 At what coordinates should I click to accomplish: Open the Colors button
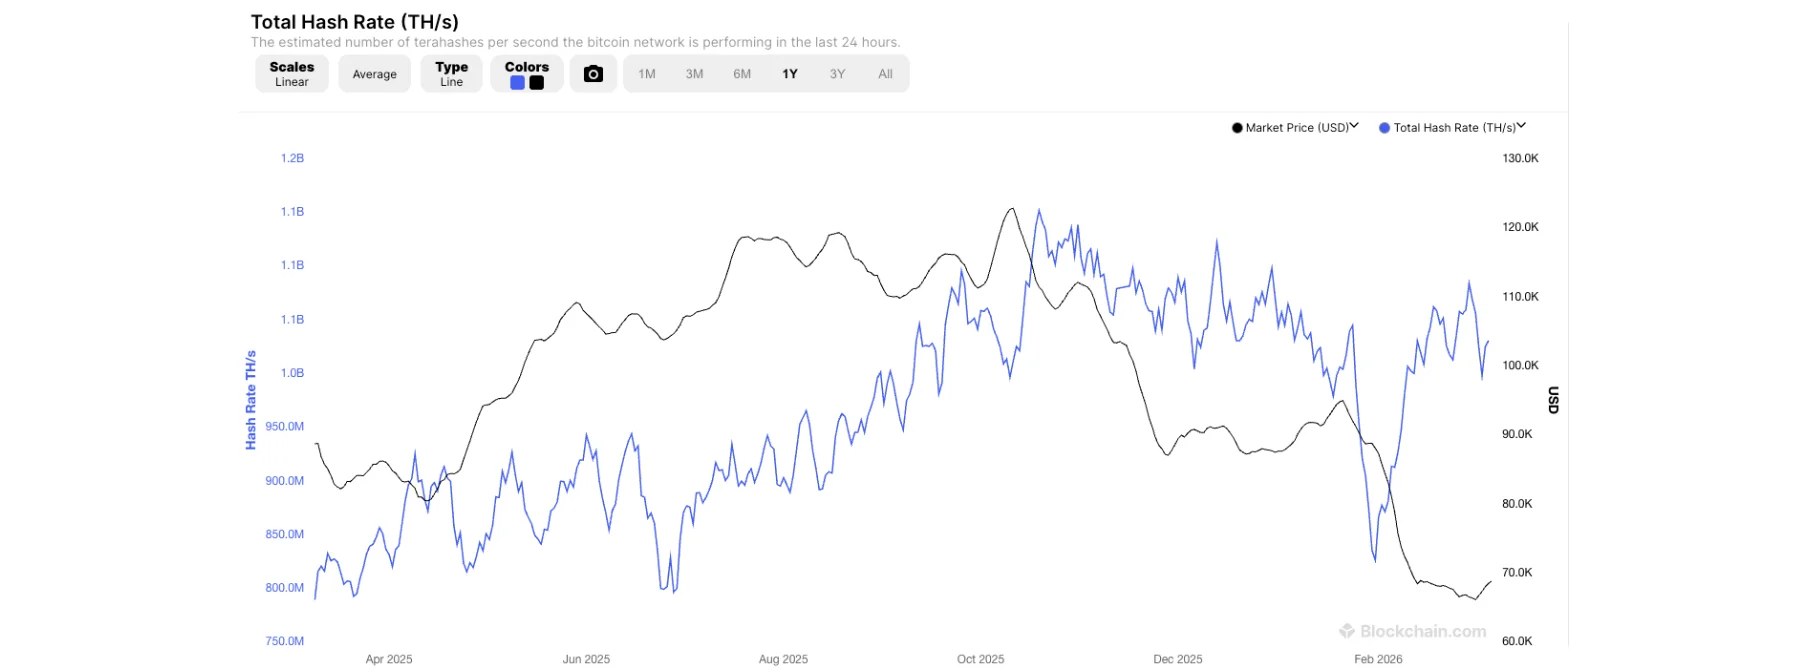click(x=527, y=67)
